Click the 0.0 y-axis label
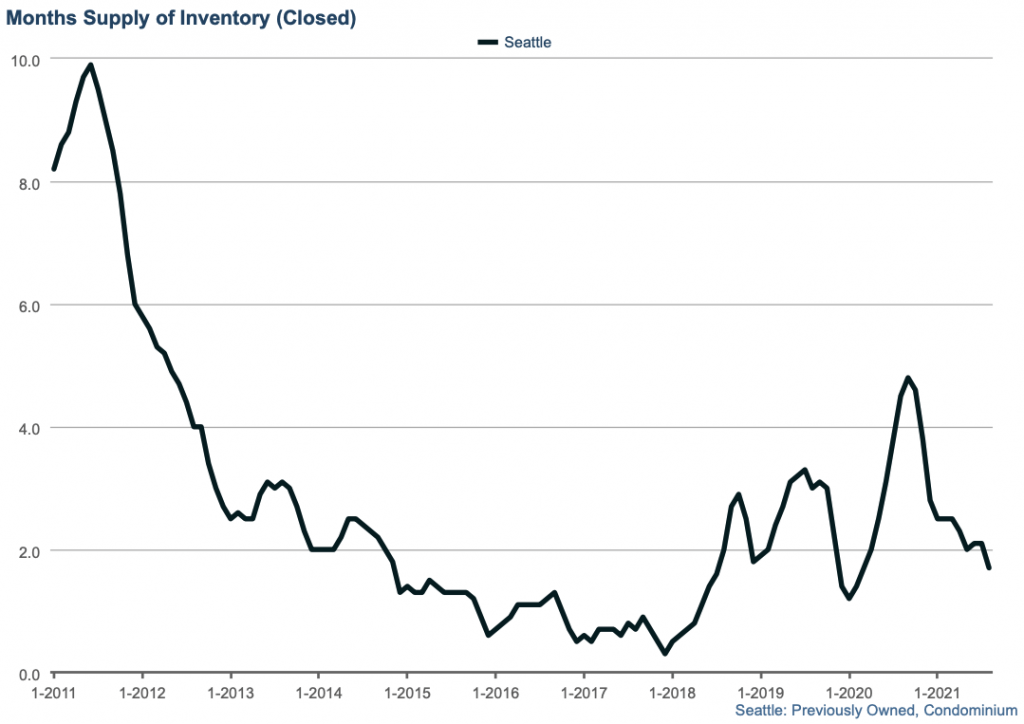 [29, 675]
